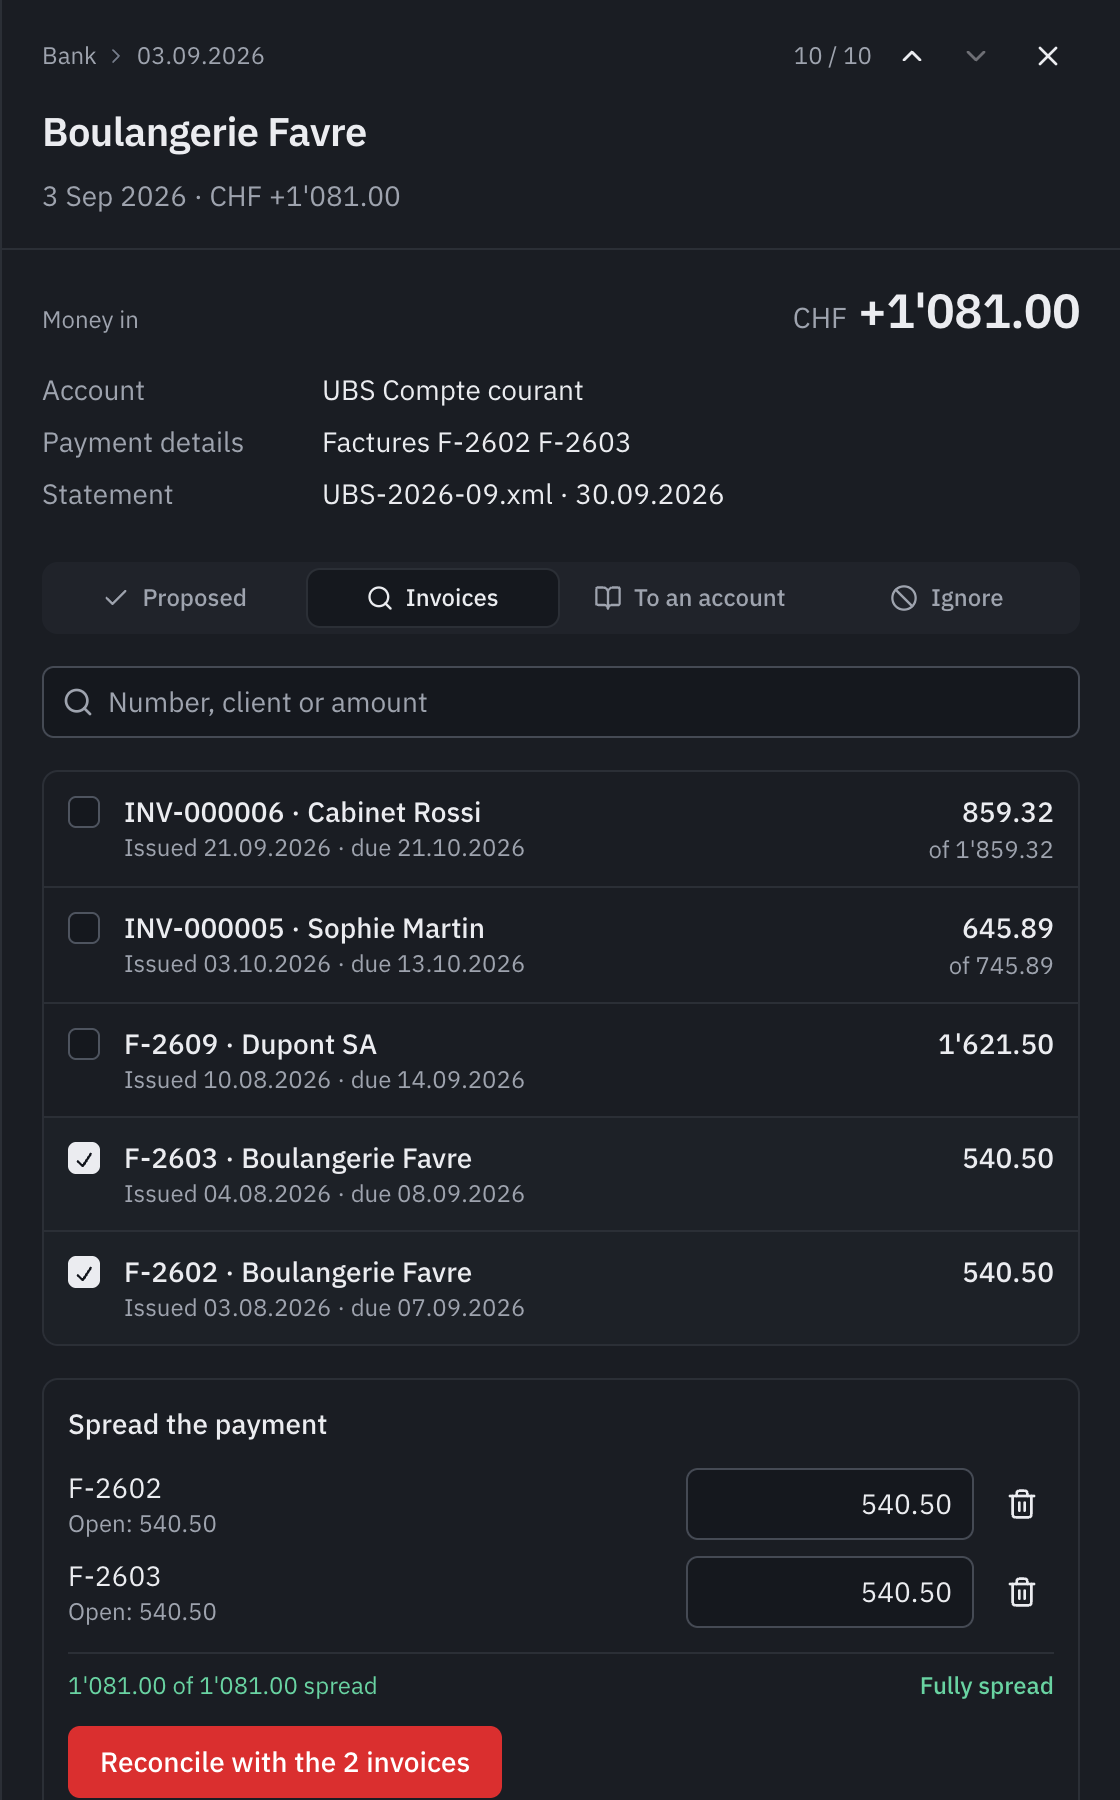This screenshot has width=1120, height=1800.
Task: Uncheck the F-2603 Boulangerie Favre checkbox
Action: [x=84, y=1158]
